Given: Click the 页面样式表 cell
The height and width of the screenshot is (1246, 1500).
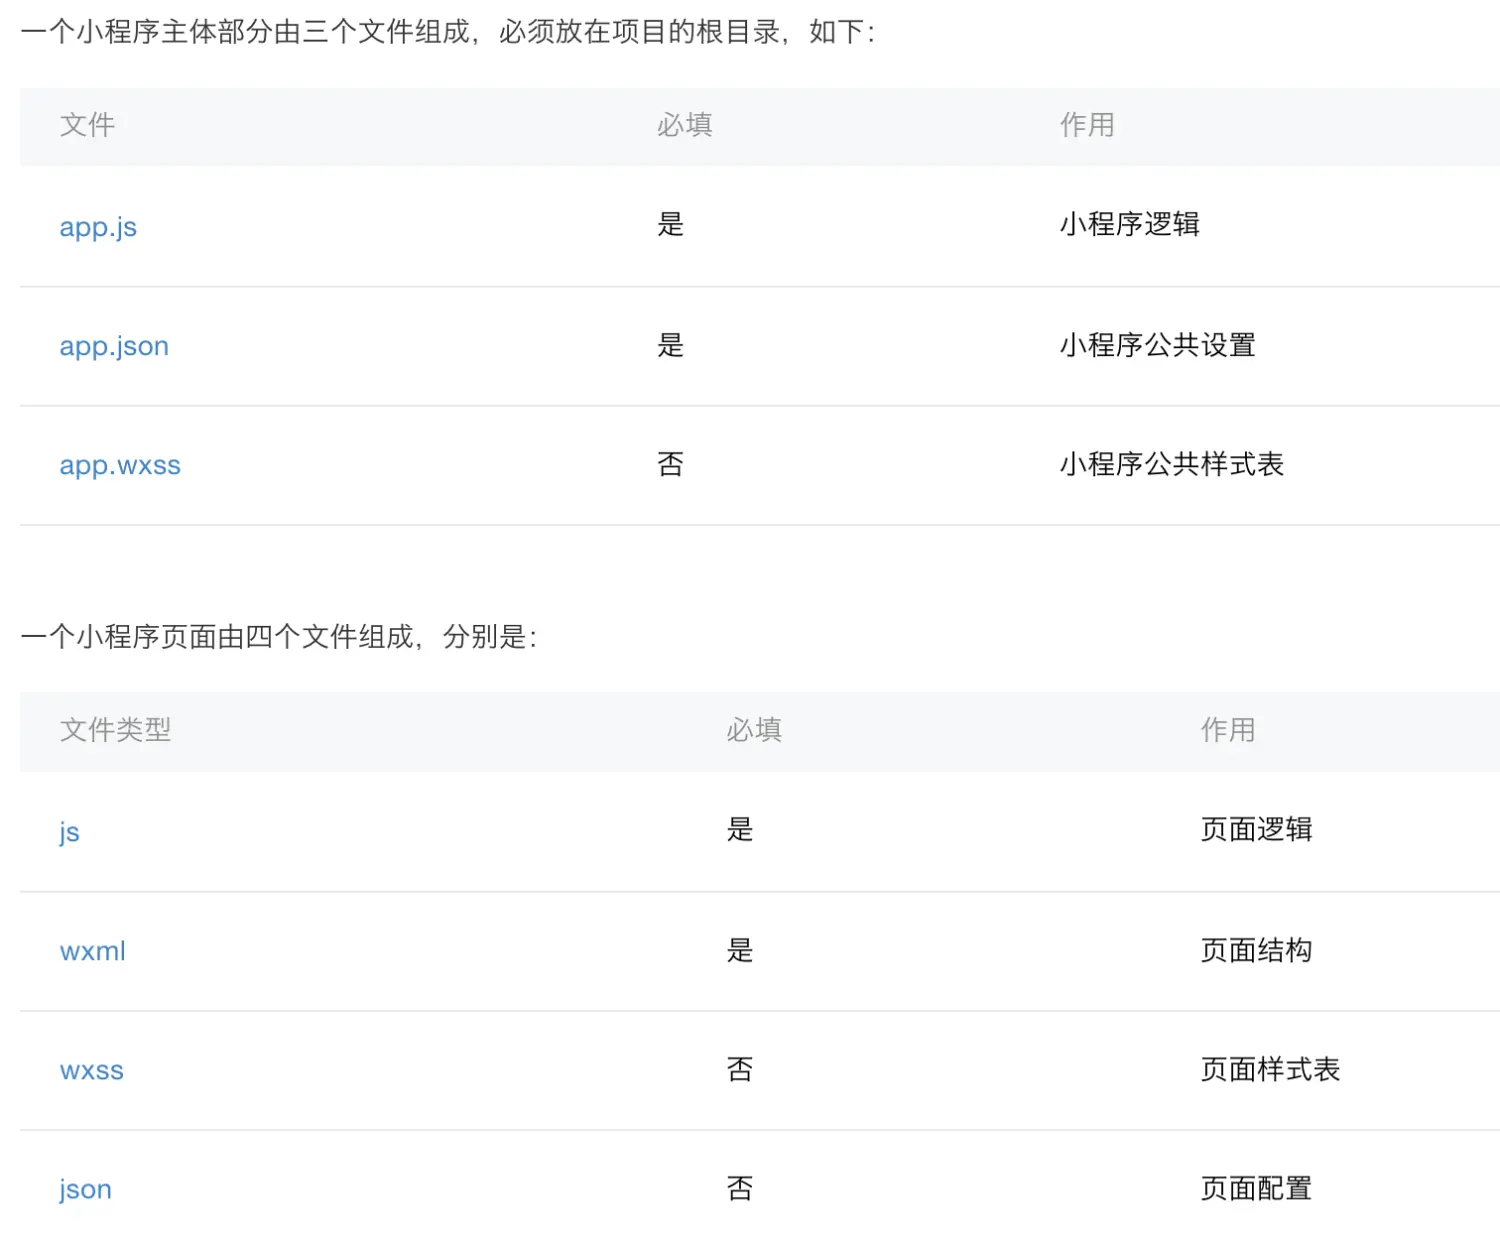Looking at the screenshot, I should point(1270,1069).
